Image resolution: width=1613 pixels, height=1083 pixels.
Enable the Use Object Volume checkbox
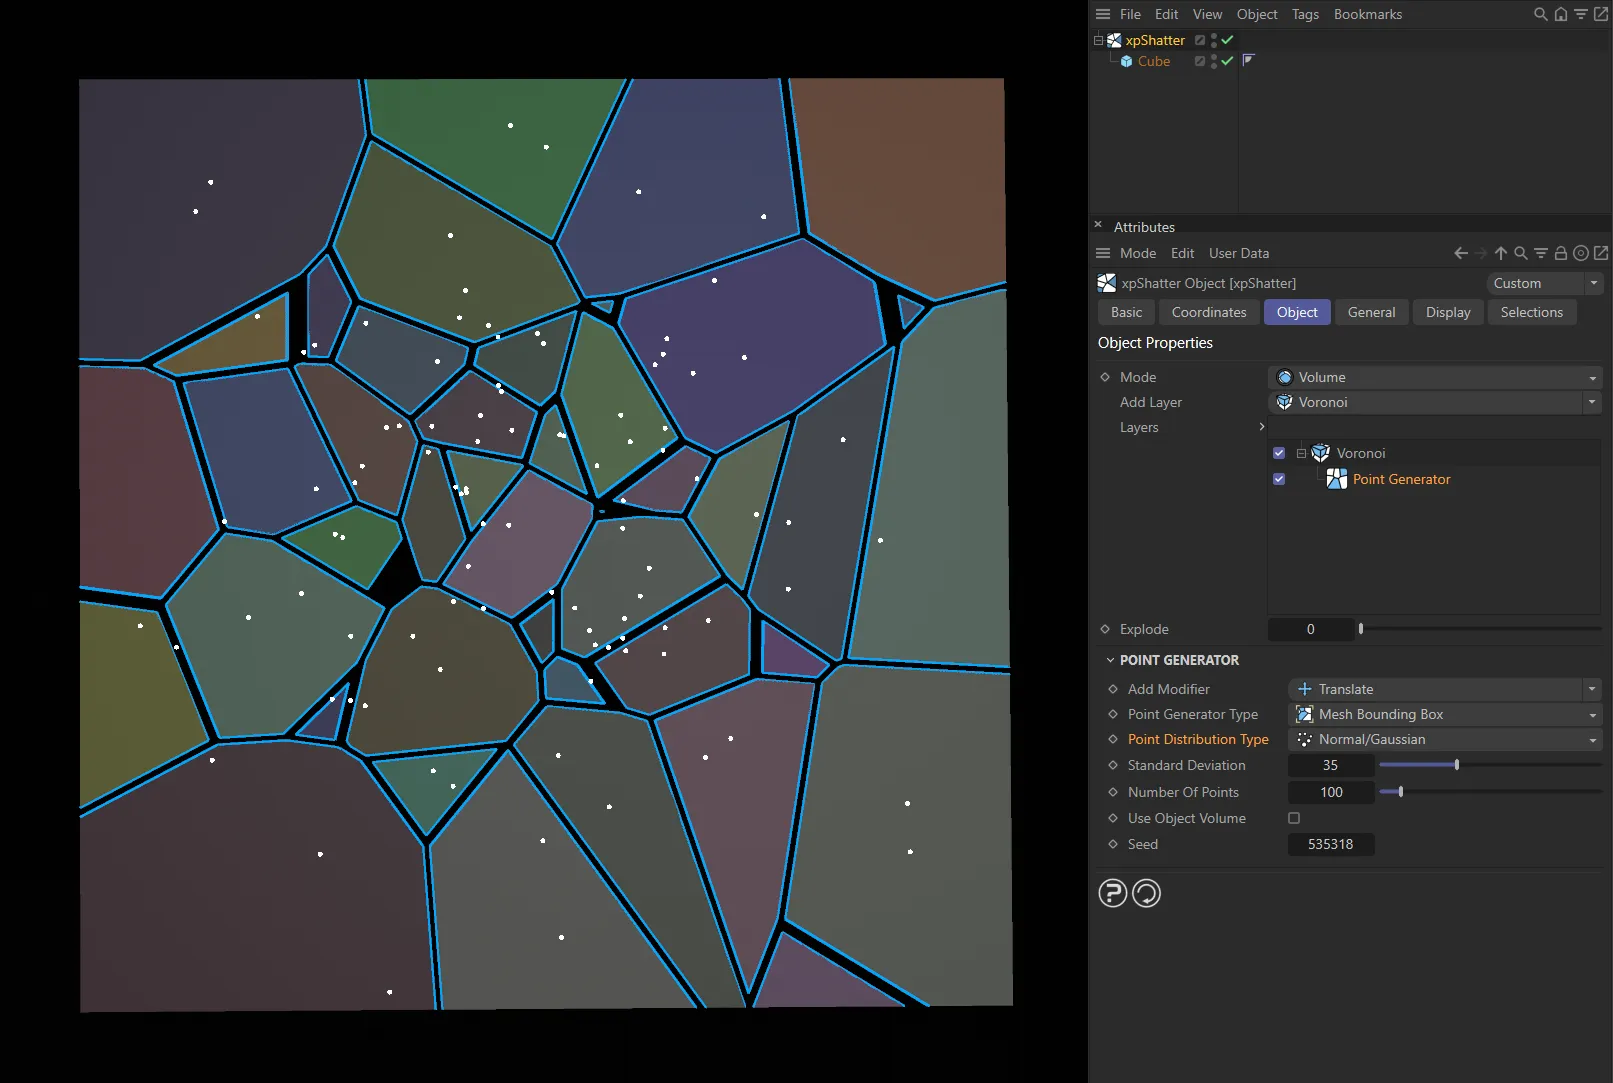[x=1293, y=818]
